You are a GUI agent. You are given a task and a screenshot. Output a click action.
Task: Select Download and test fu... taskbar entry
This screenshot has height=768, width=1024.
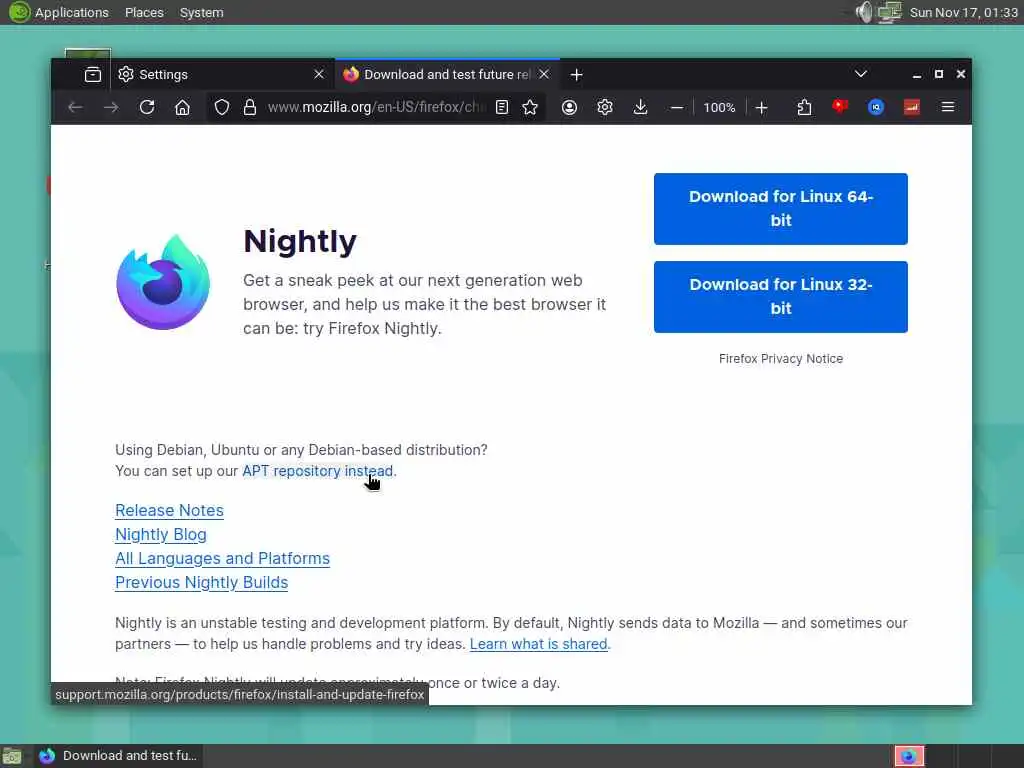(x=118, y=756)
